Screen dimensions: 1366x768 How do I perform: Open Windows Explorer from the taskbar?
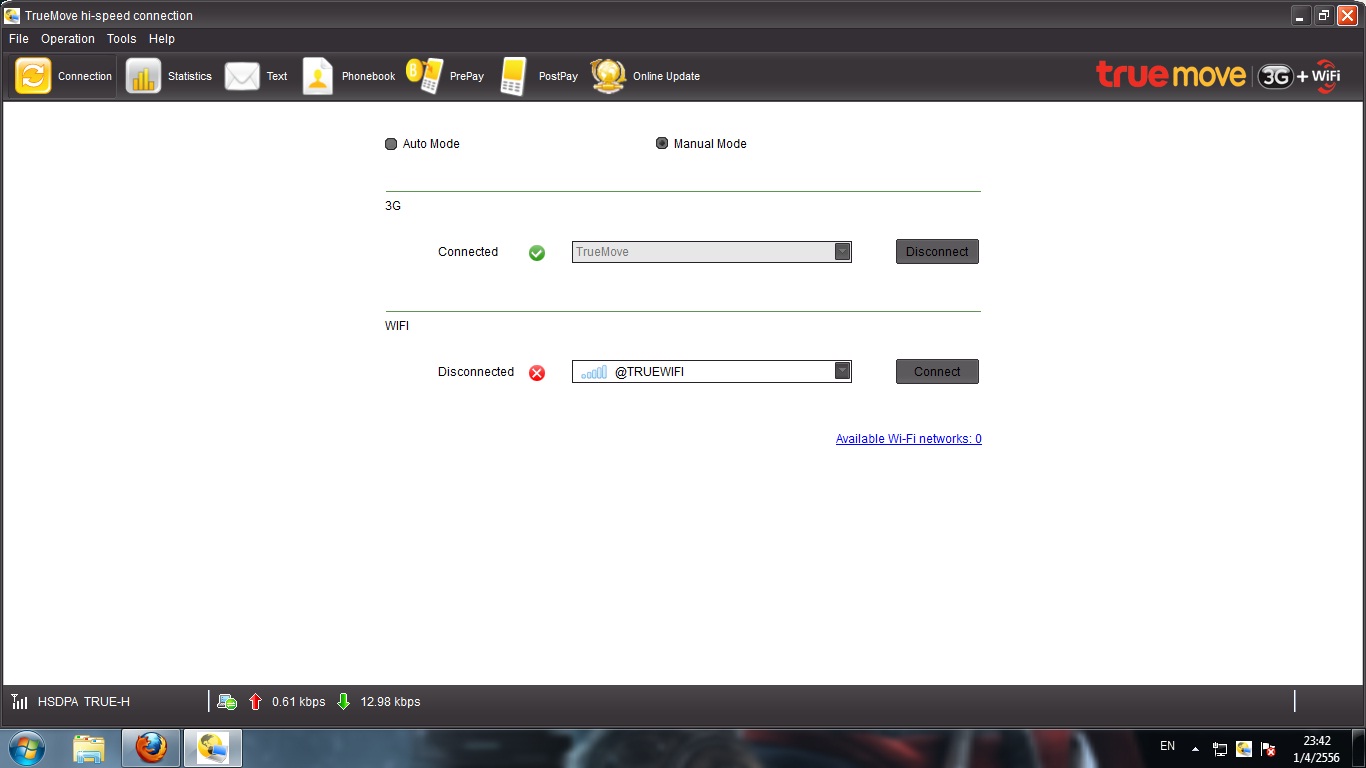[89, 748]
